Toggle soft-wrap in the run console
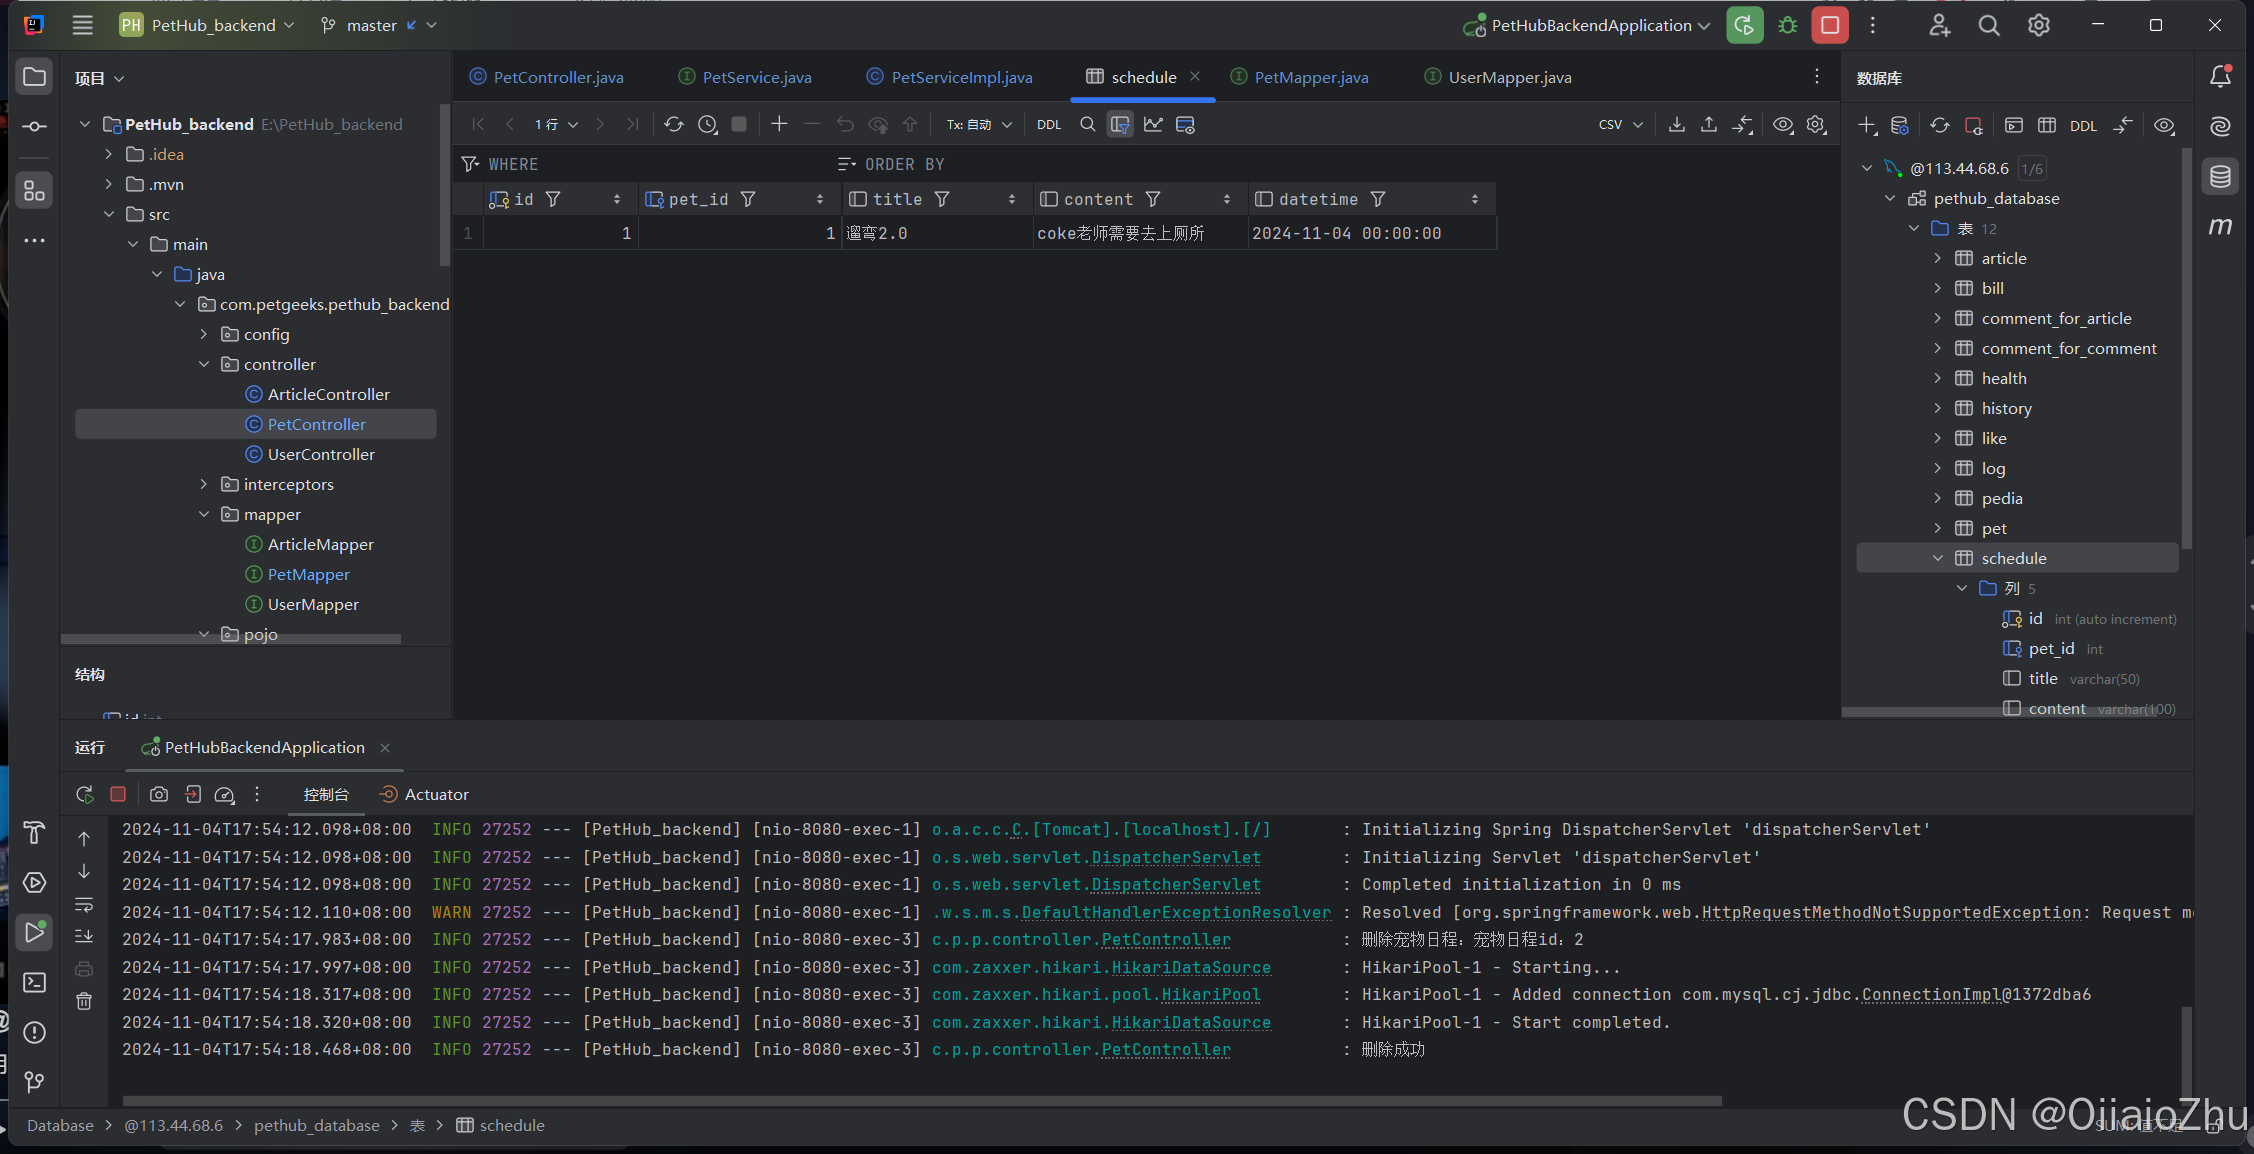 [x=84, y=904]
